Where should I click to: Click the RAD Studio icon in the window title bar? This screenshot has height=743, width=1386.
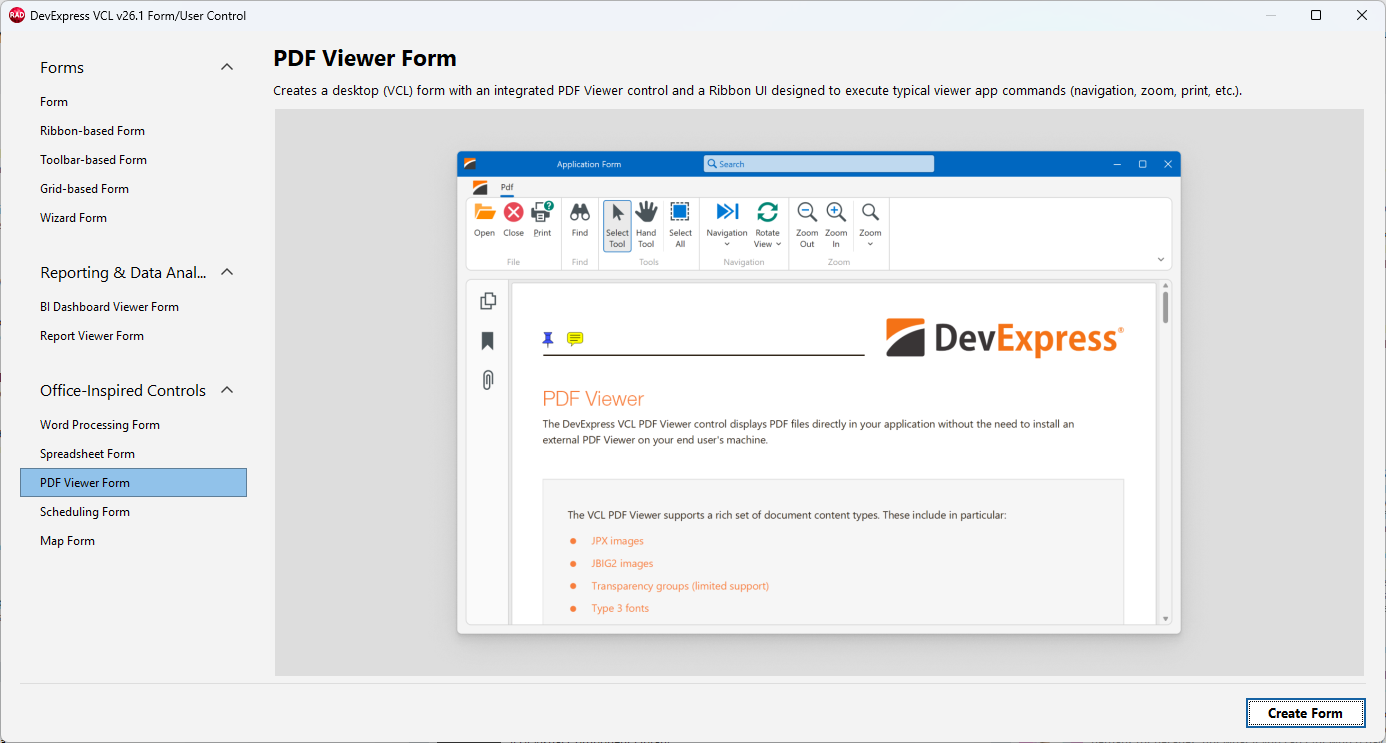coord(17,15)
